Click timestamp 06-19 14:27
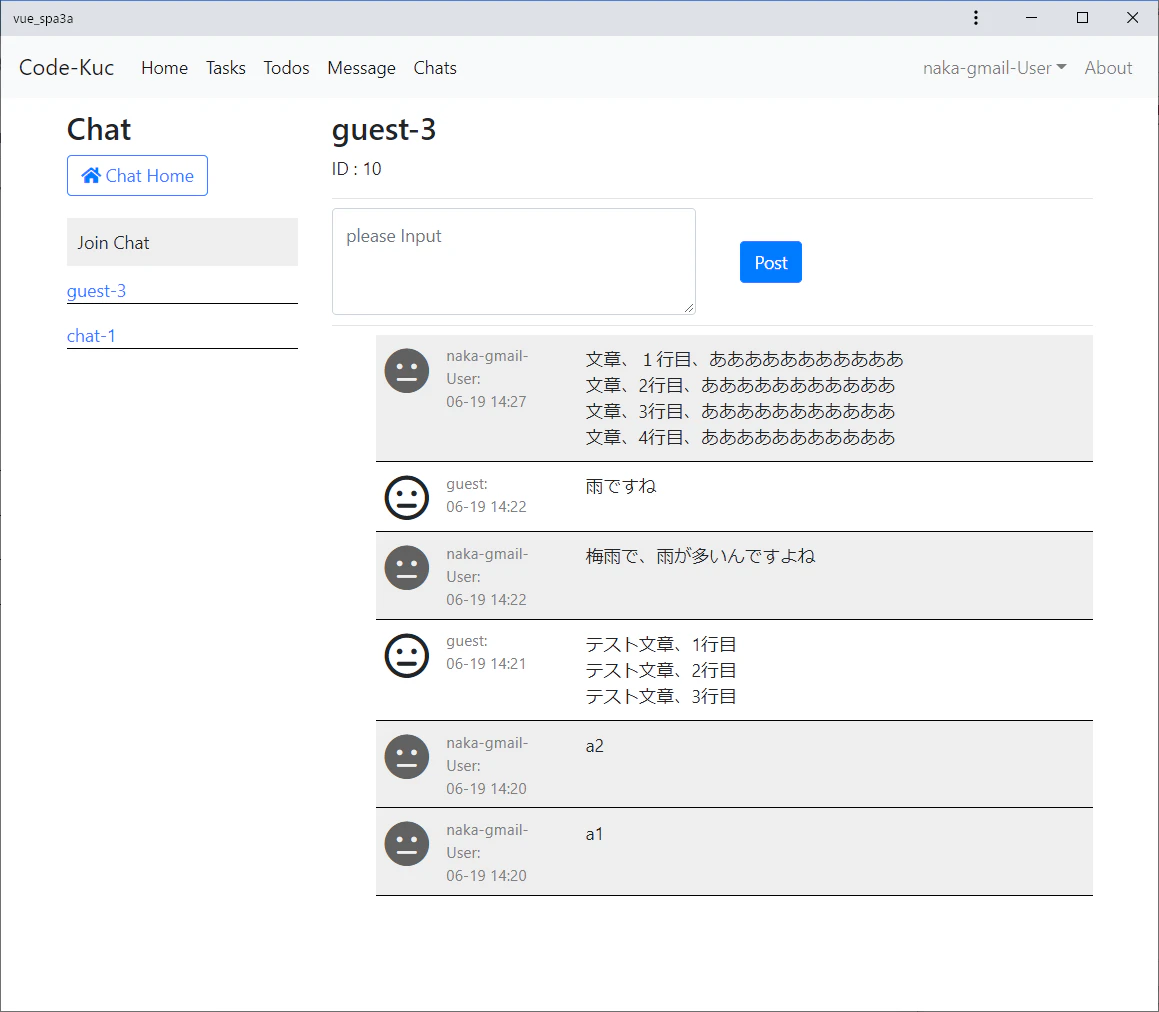1159x1012 pixels. pos(486,401)
